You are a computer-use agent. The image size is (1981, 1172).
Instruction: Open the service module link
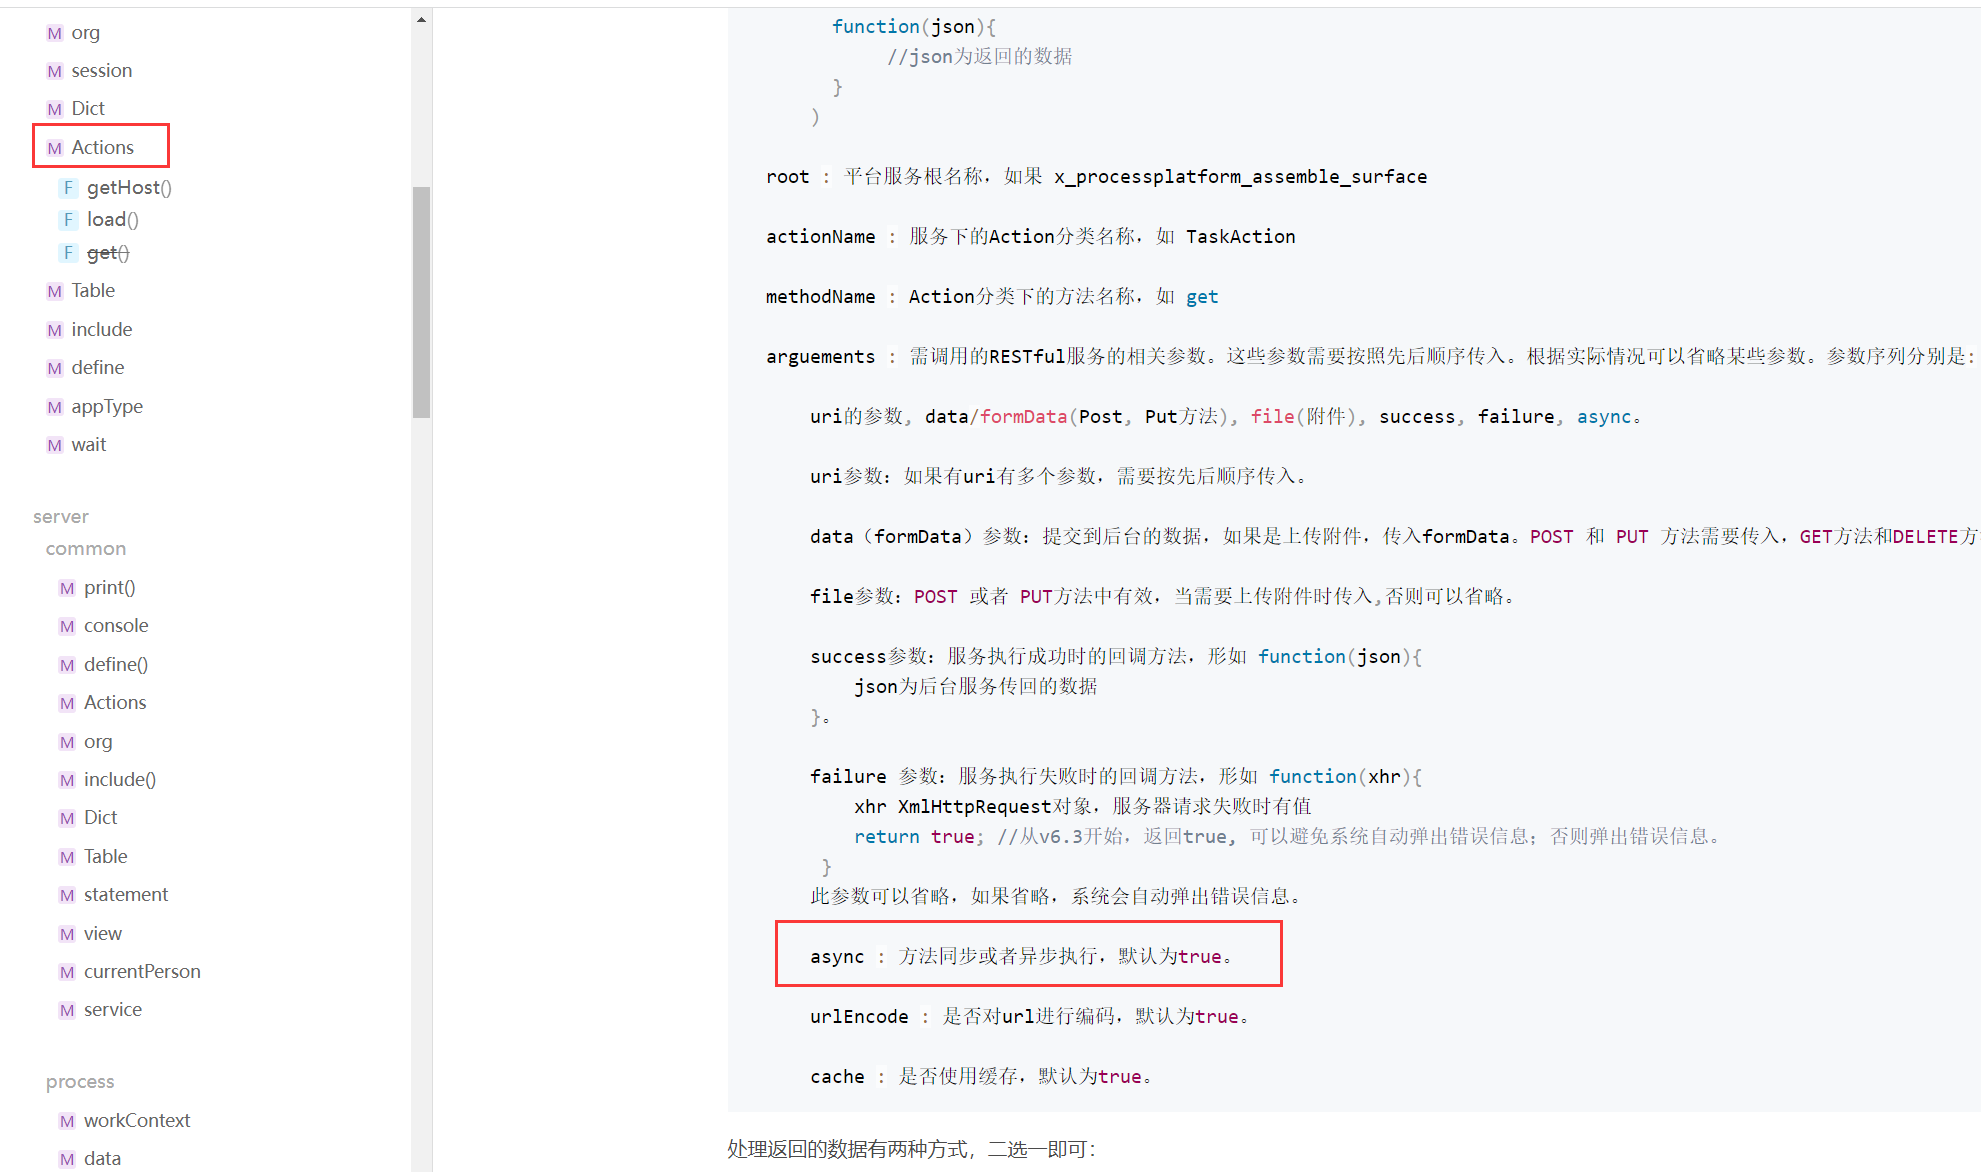click(x=112, y=1009)
